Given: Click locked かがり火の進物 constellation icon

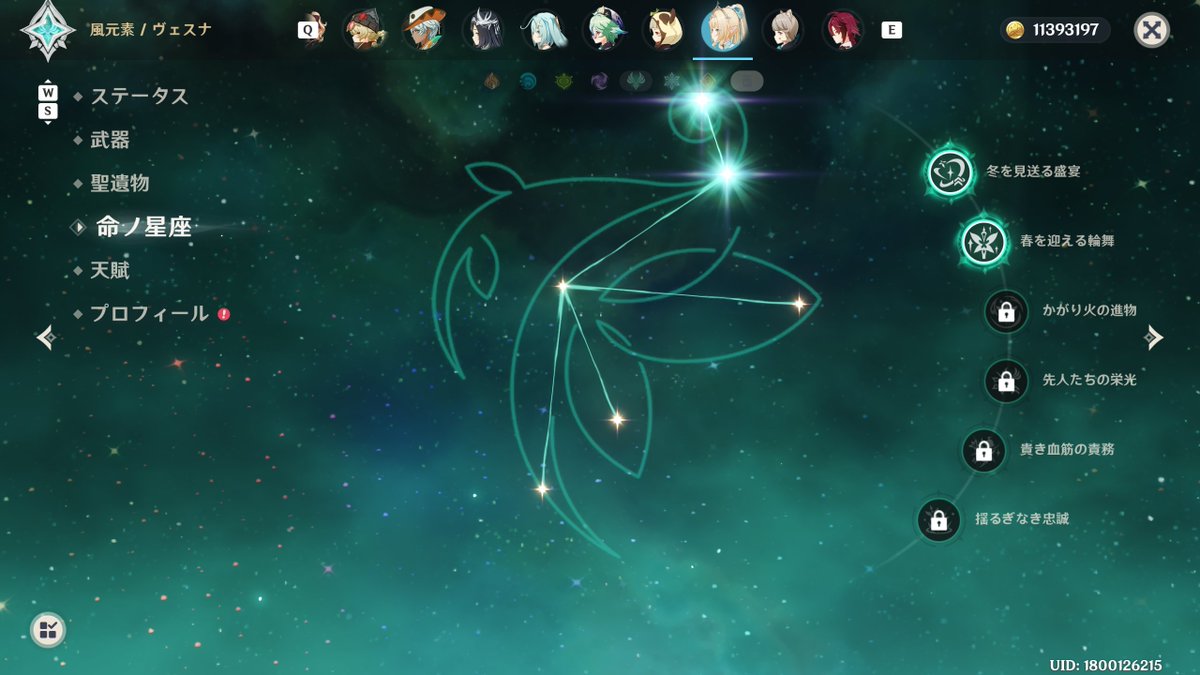Looking at the screenshot, I should pyautogui.click(x=1006, y=312).
